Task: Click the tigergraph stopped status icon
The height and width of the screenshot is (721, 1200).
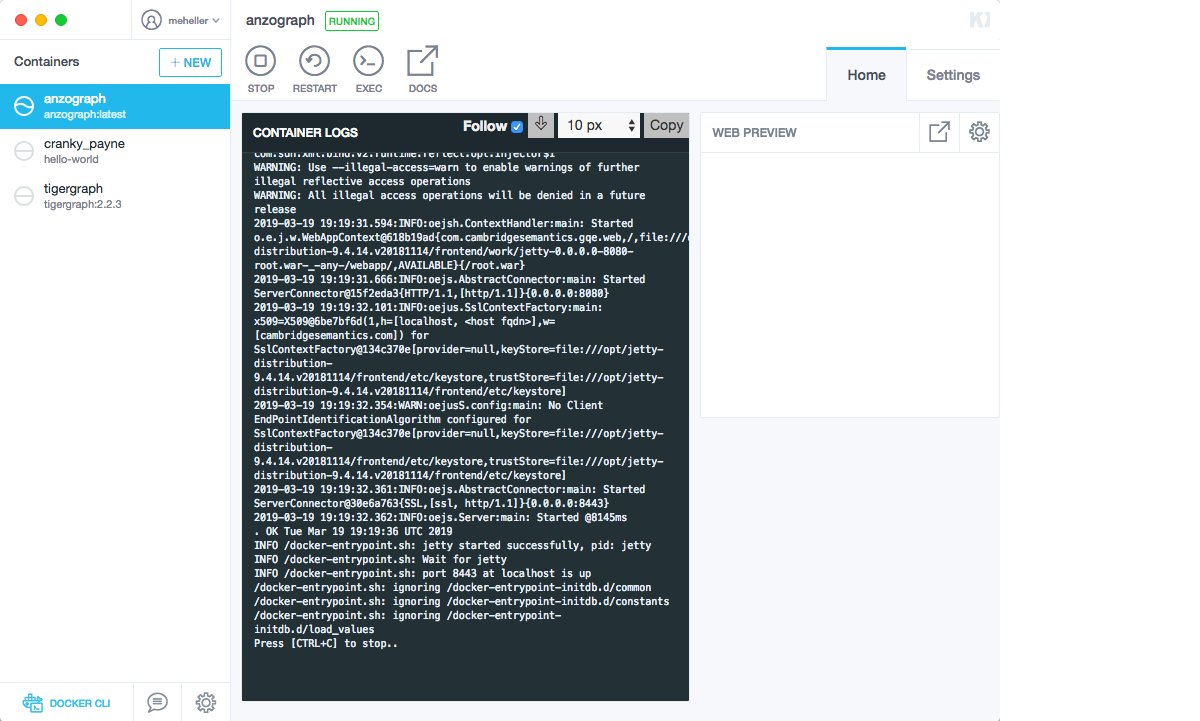Action: pyautogui.click(x=24, y=196)
